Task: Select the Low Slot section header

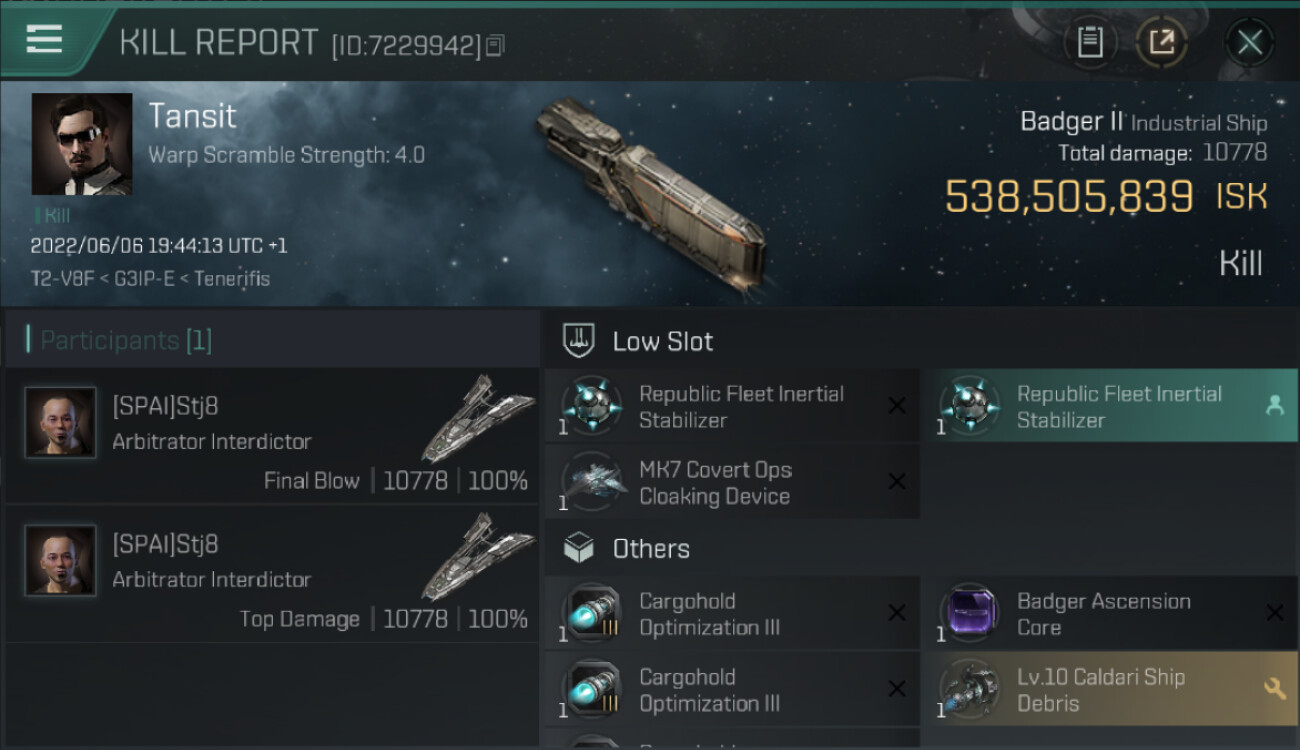Action: click(662, 341)
